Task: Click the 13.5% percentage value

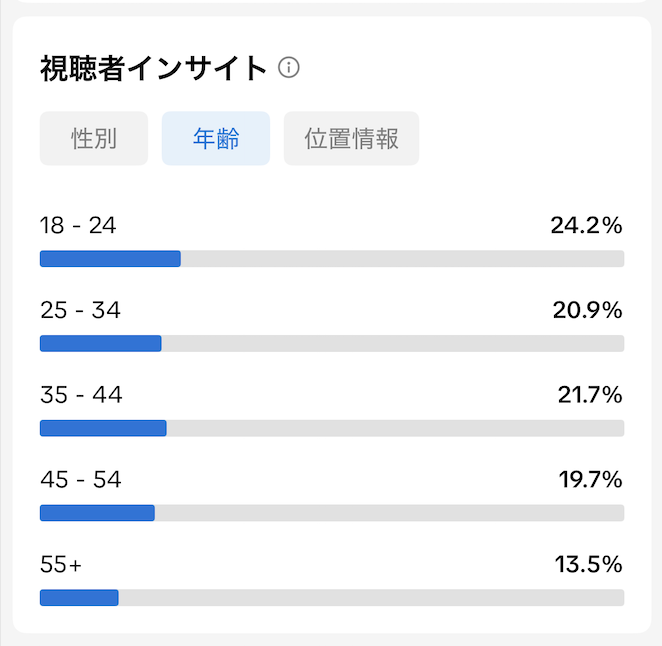Action: (589, 564)
